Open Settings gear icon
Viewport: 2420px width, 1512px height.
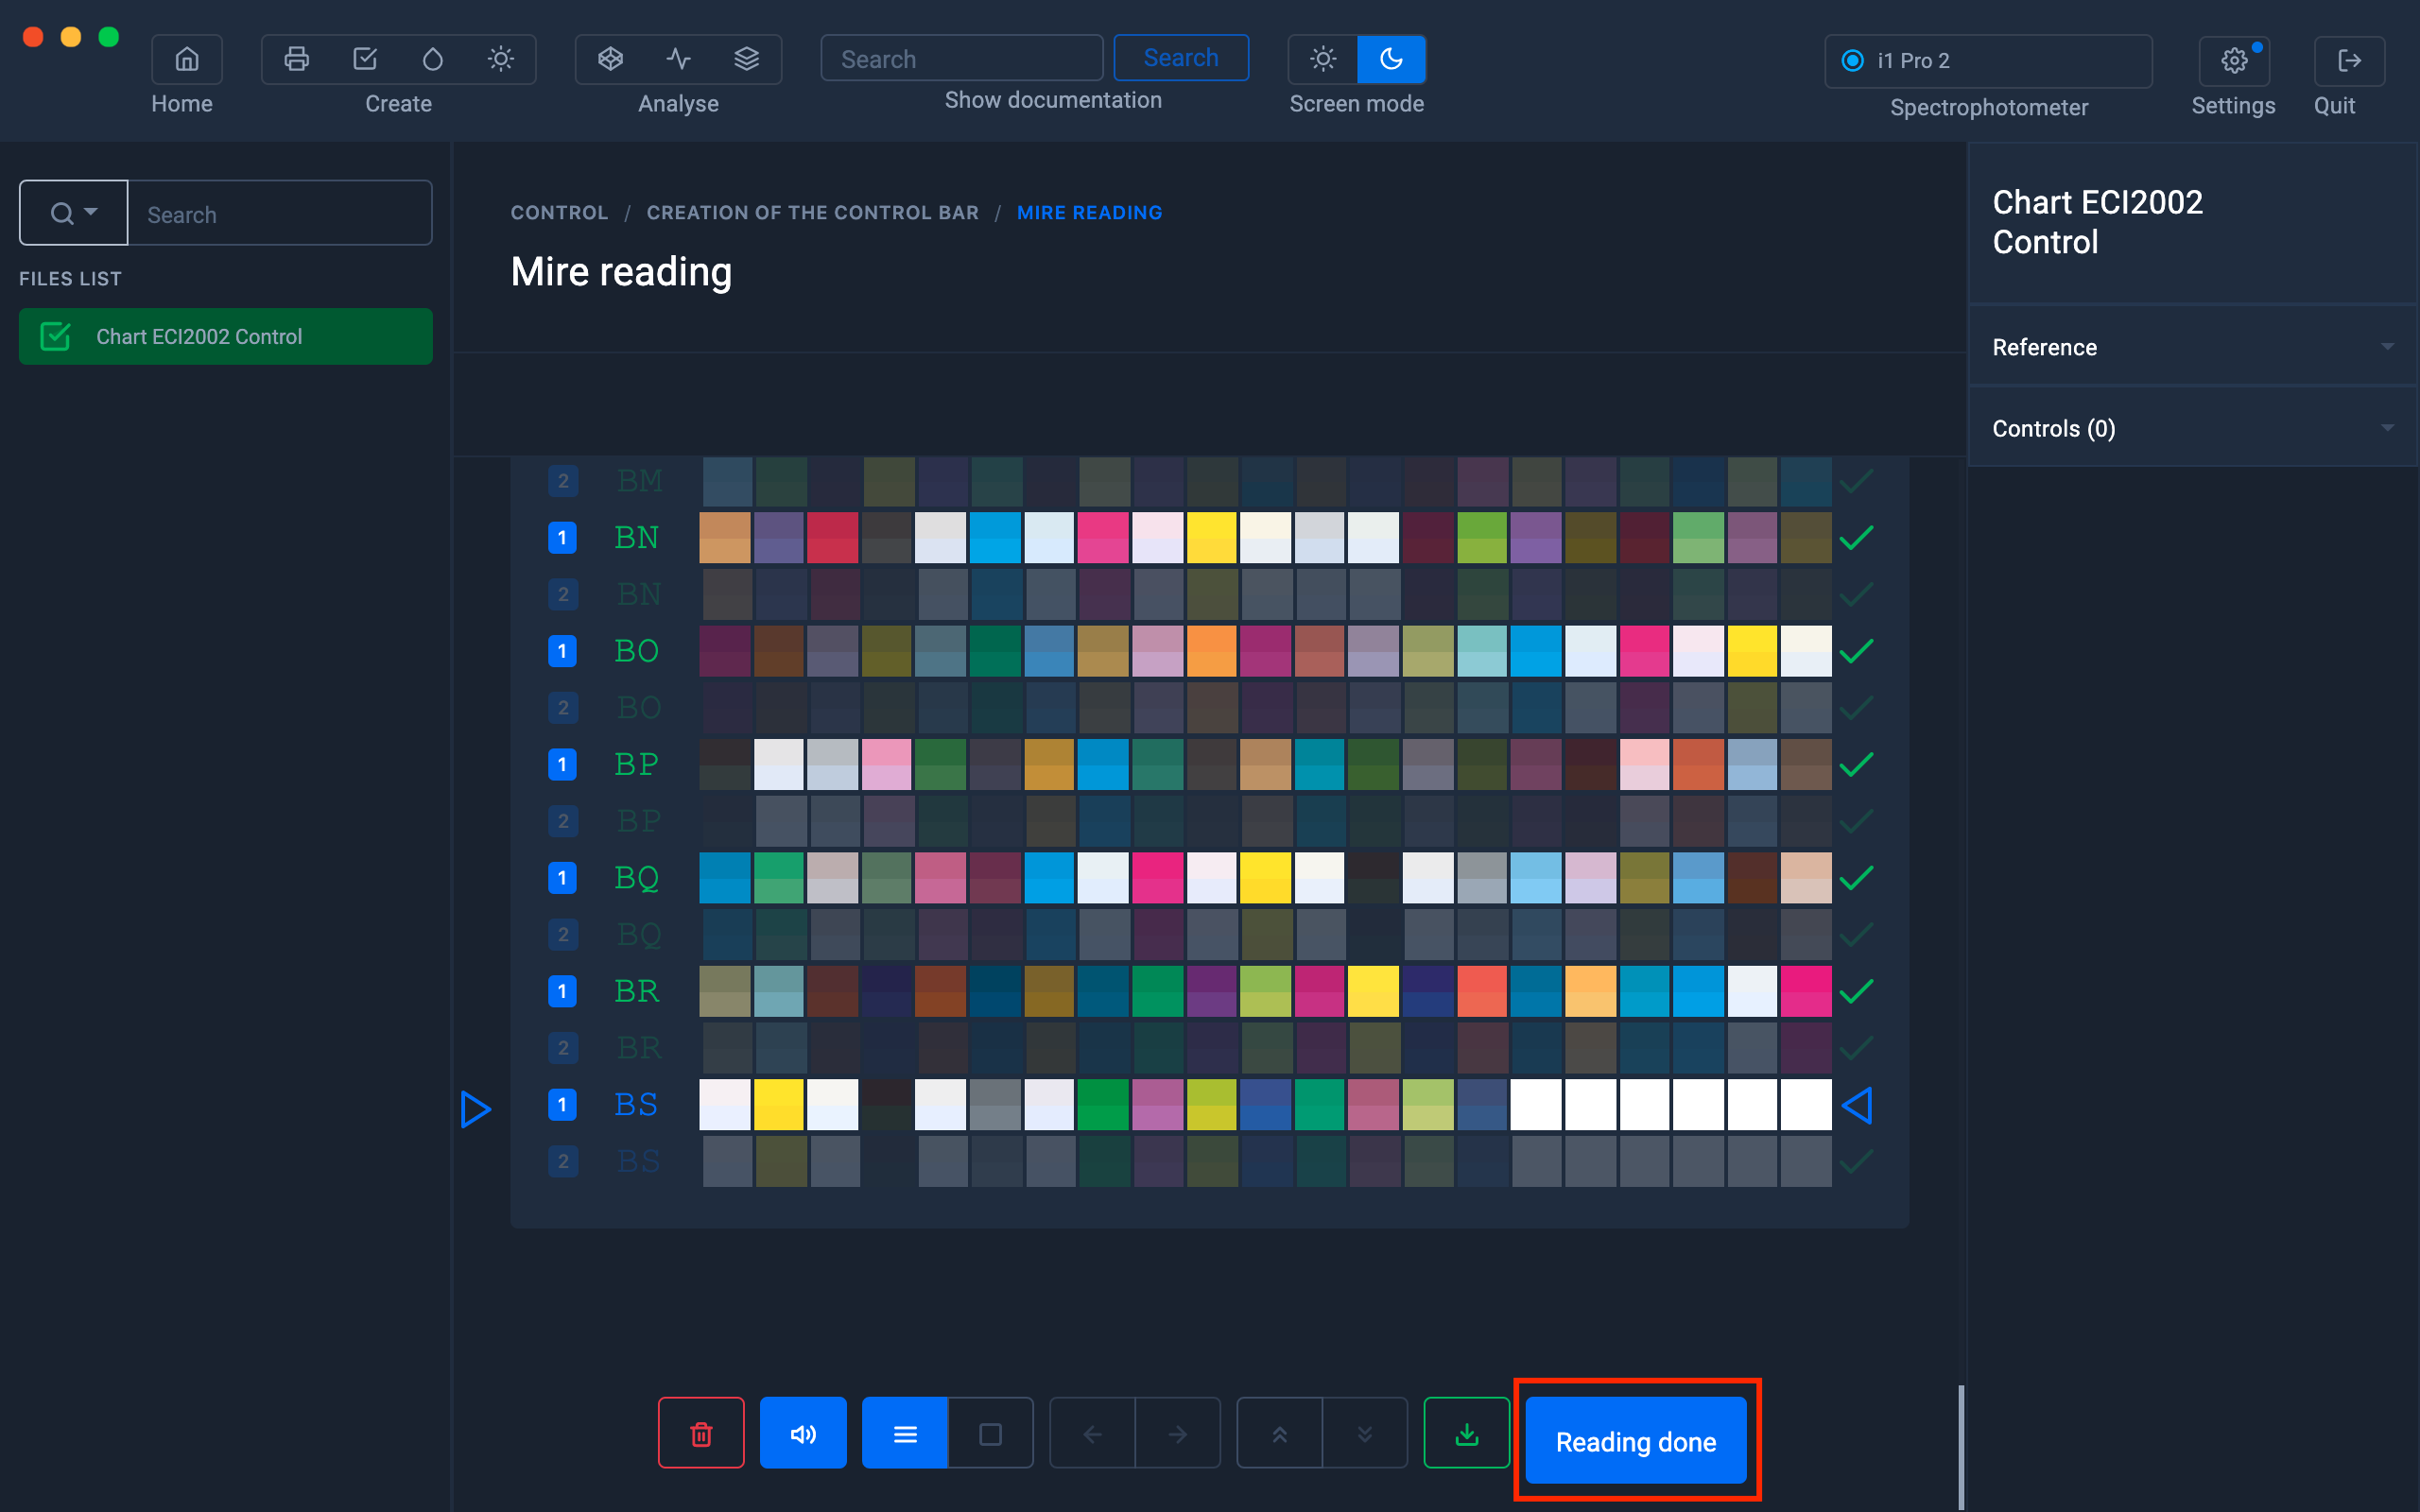tap(2234, 61)
